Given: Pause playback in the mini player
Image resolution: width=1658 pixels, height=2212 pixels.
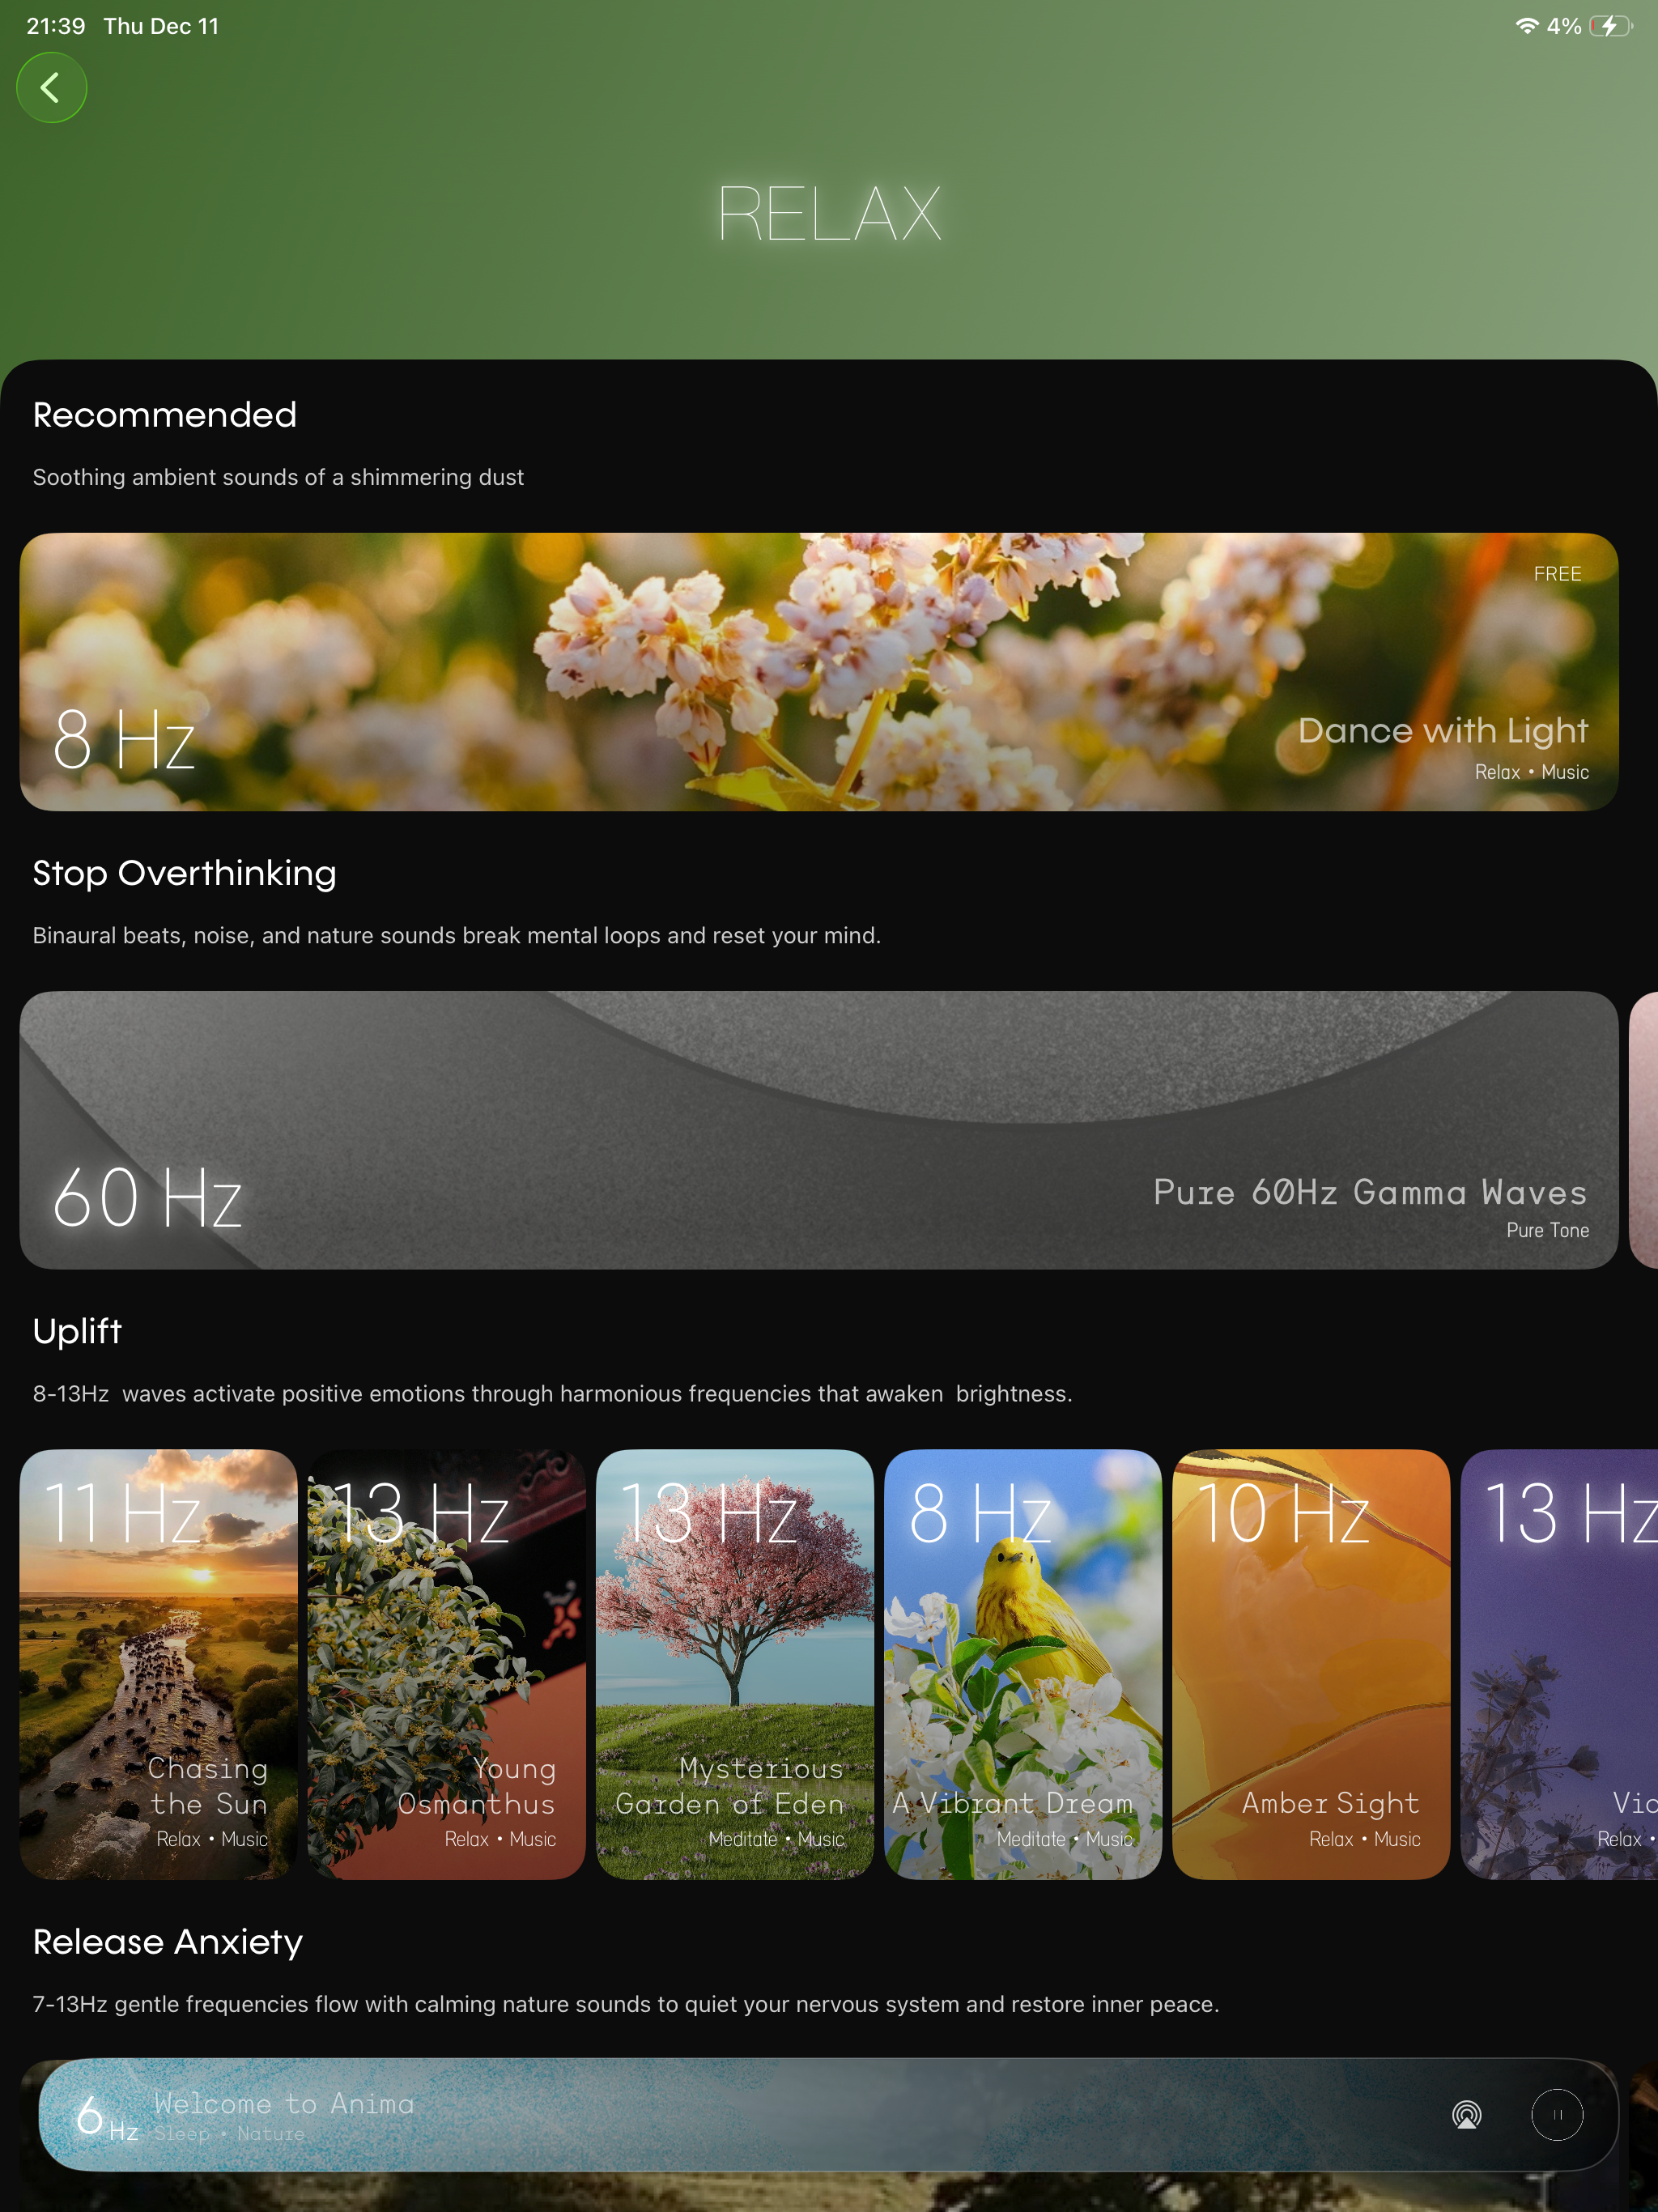Looking at the screenshot, I should (1557, 2115).
